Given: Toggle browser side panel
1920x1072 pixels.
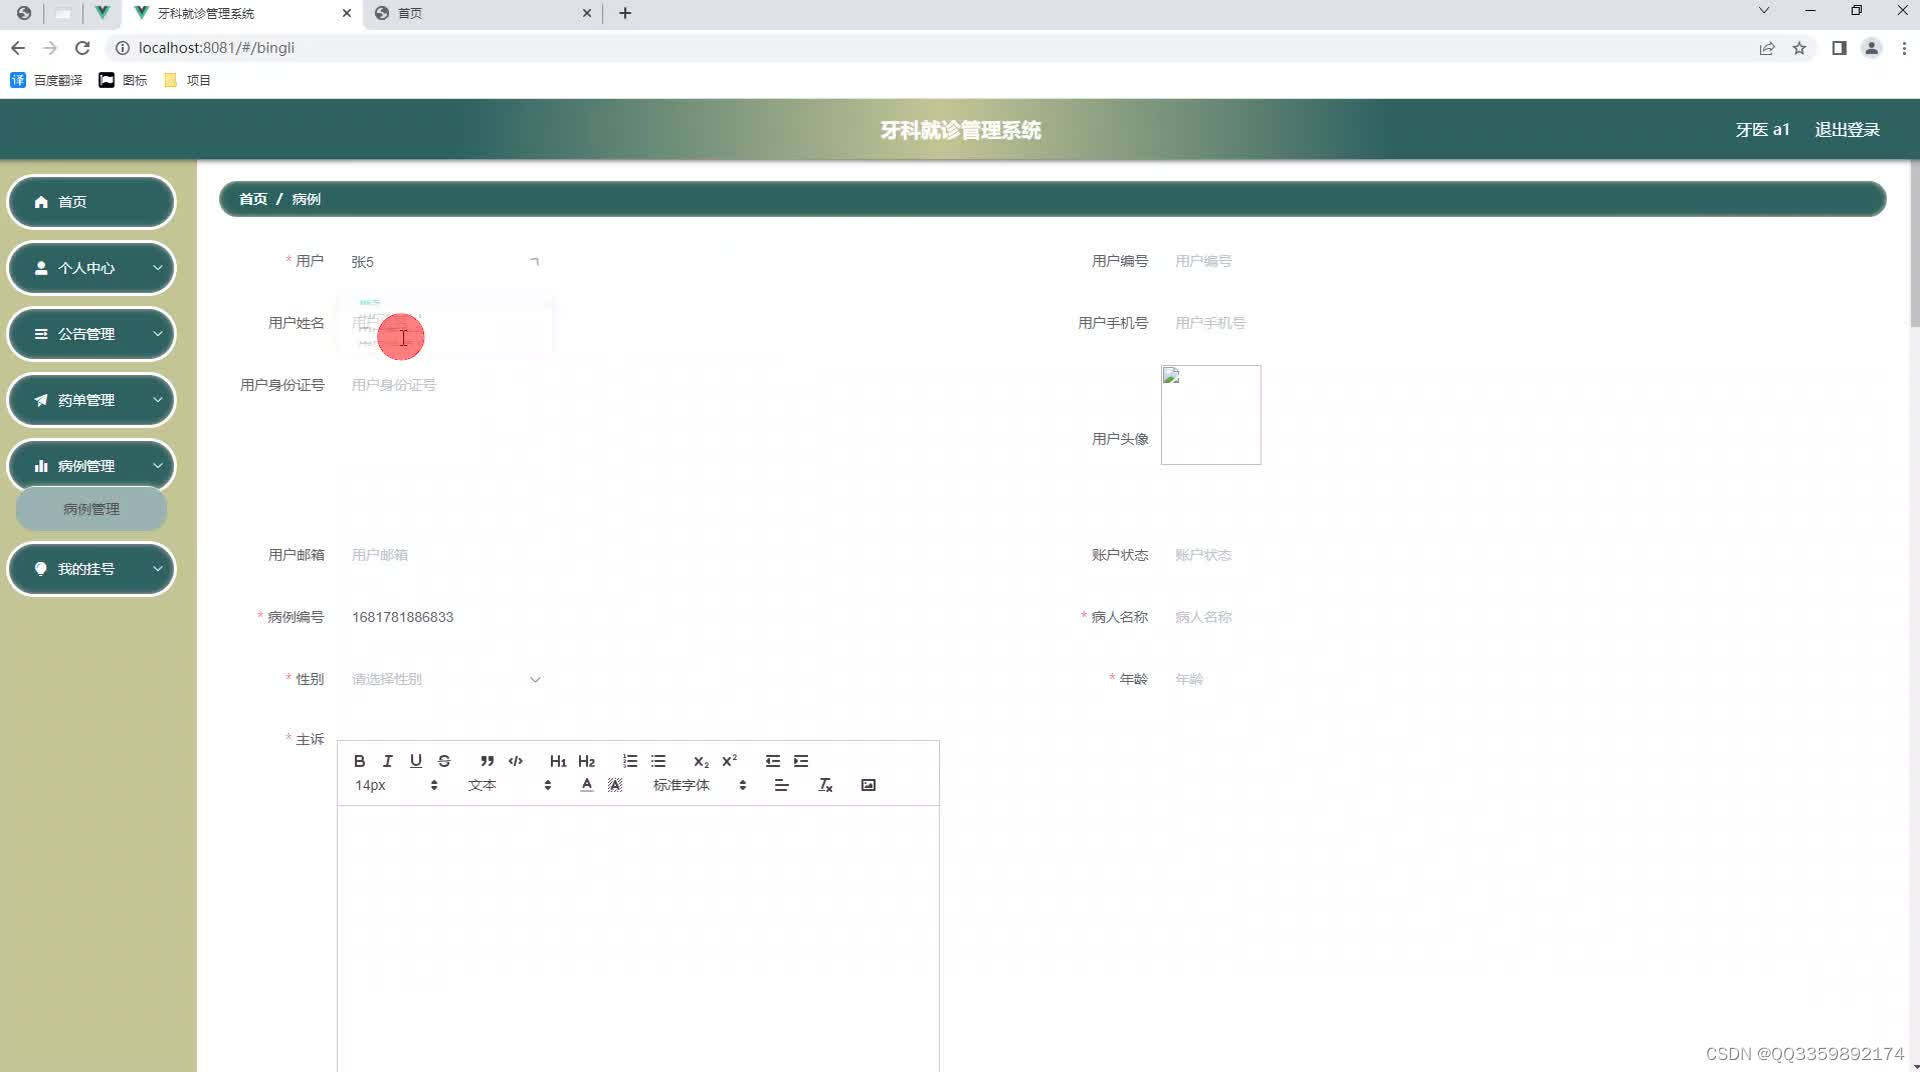Looking at the screenshot, I should (1839, 48).
